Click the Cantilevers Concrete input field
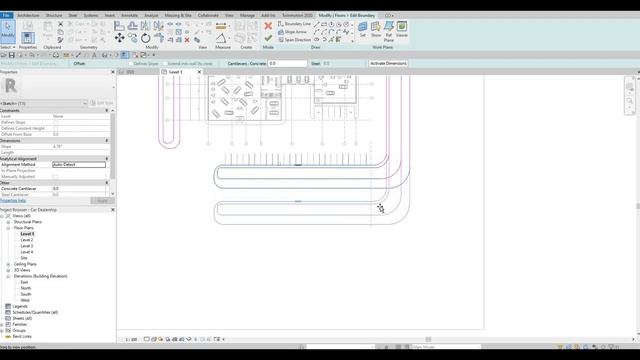Viewport: 640px width, 360px height. coord(287,64)
